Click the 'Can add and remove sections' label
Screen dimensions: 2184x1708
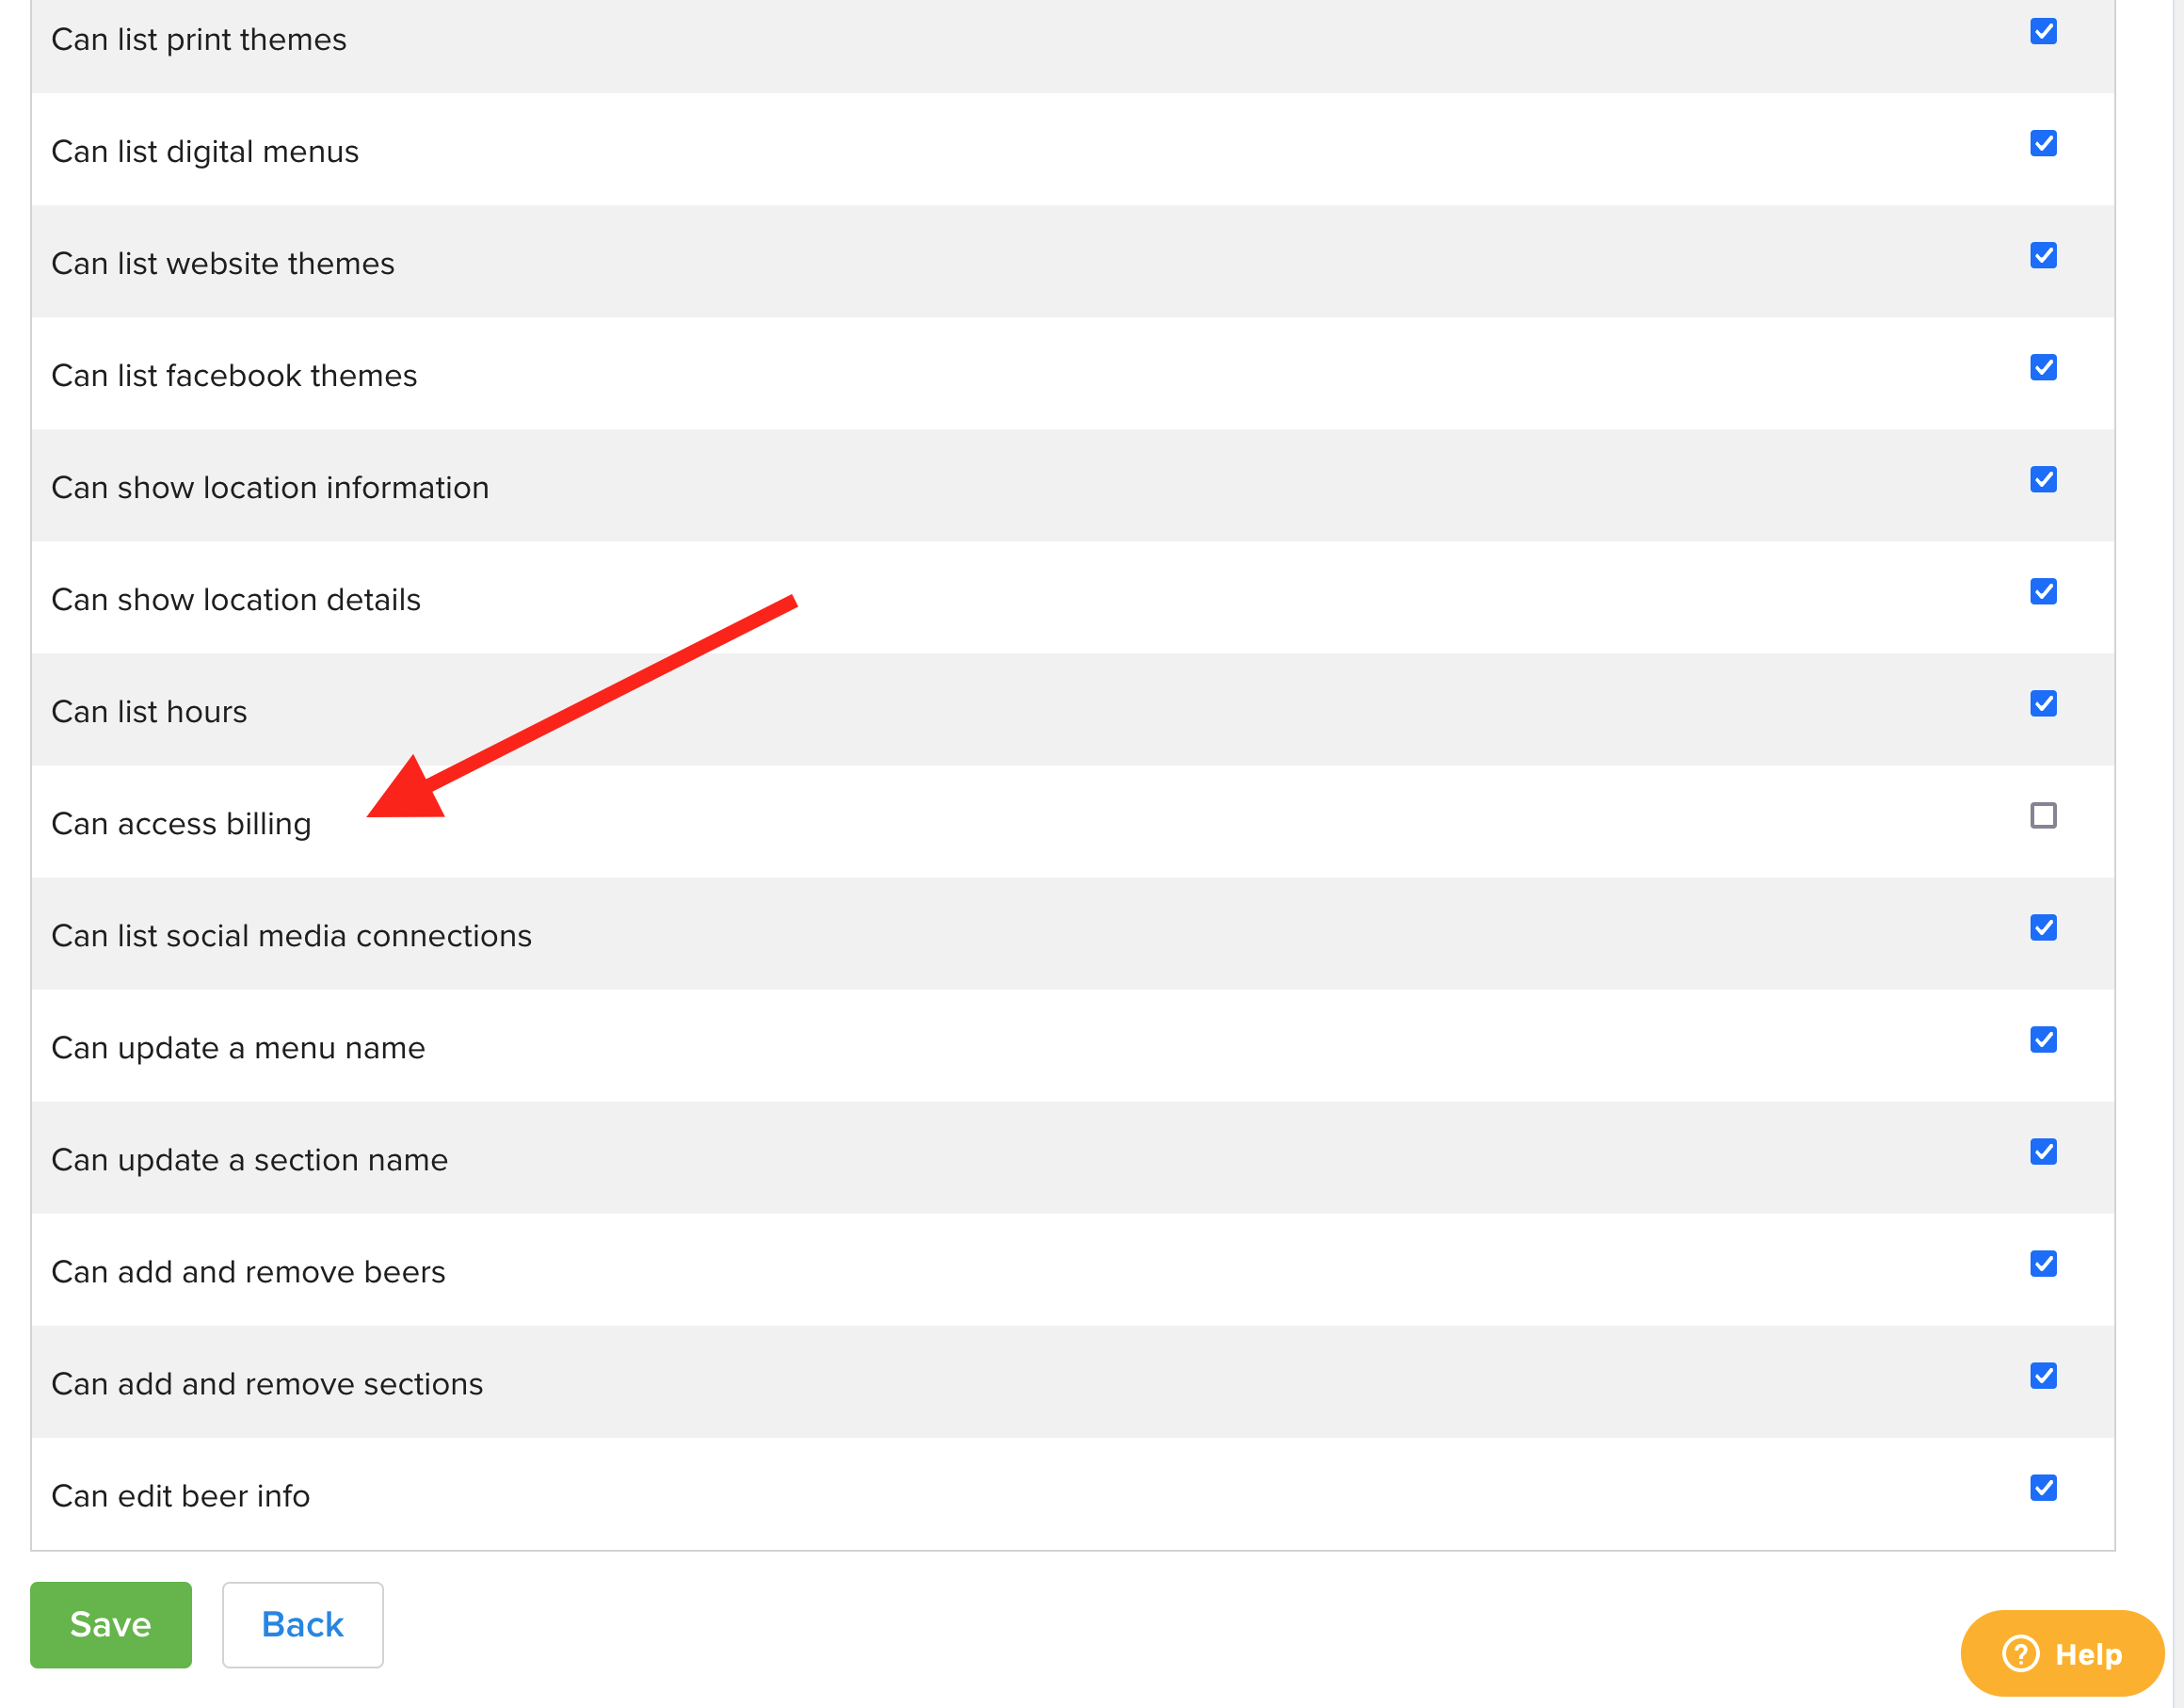pos(267,1383)
